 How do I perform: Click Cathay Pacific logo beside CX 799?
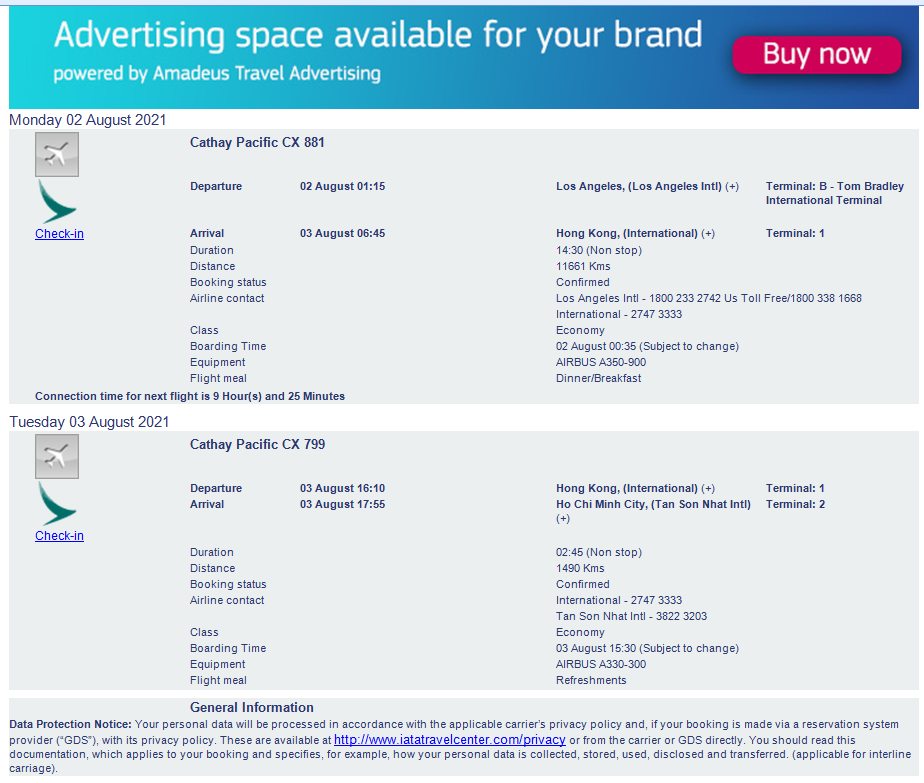57,504
